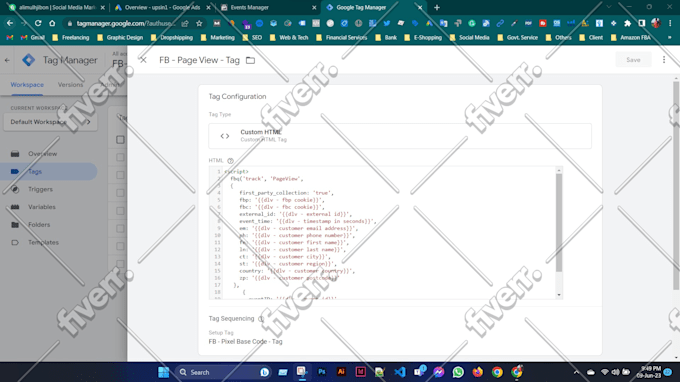Viewport: 680px width, 382px height.
Task: Open the Gmail bookmark
Action: click(33, 38)
